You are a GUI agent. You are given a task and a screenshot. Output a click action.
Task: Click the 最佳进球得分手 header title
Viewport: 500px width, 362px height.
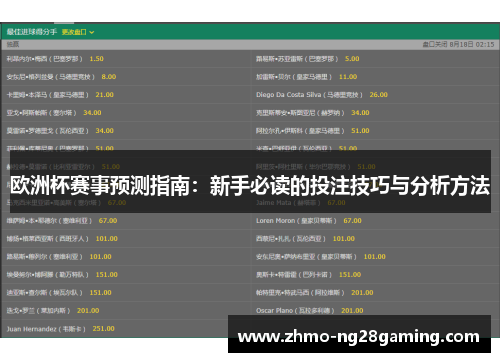click(x=32, y=32)
